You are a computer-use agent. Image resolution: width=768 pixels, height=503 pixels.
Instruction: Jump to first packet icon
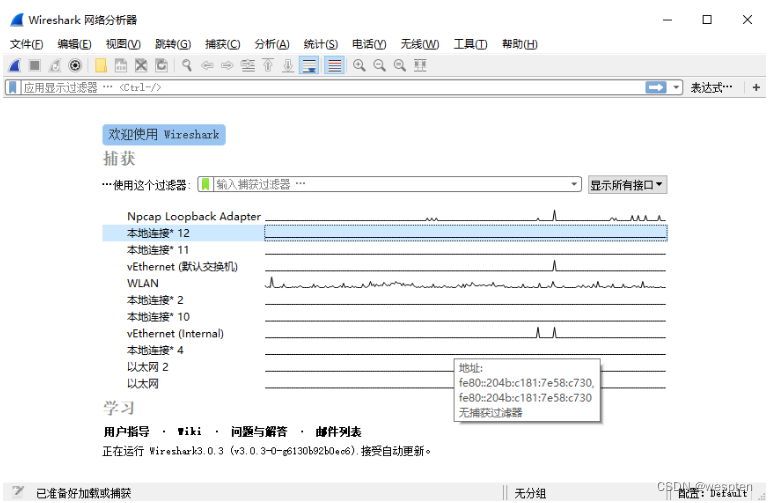[268, 65]
